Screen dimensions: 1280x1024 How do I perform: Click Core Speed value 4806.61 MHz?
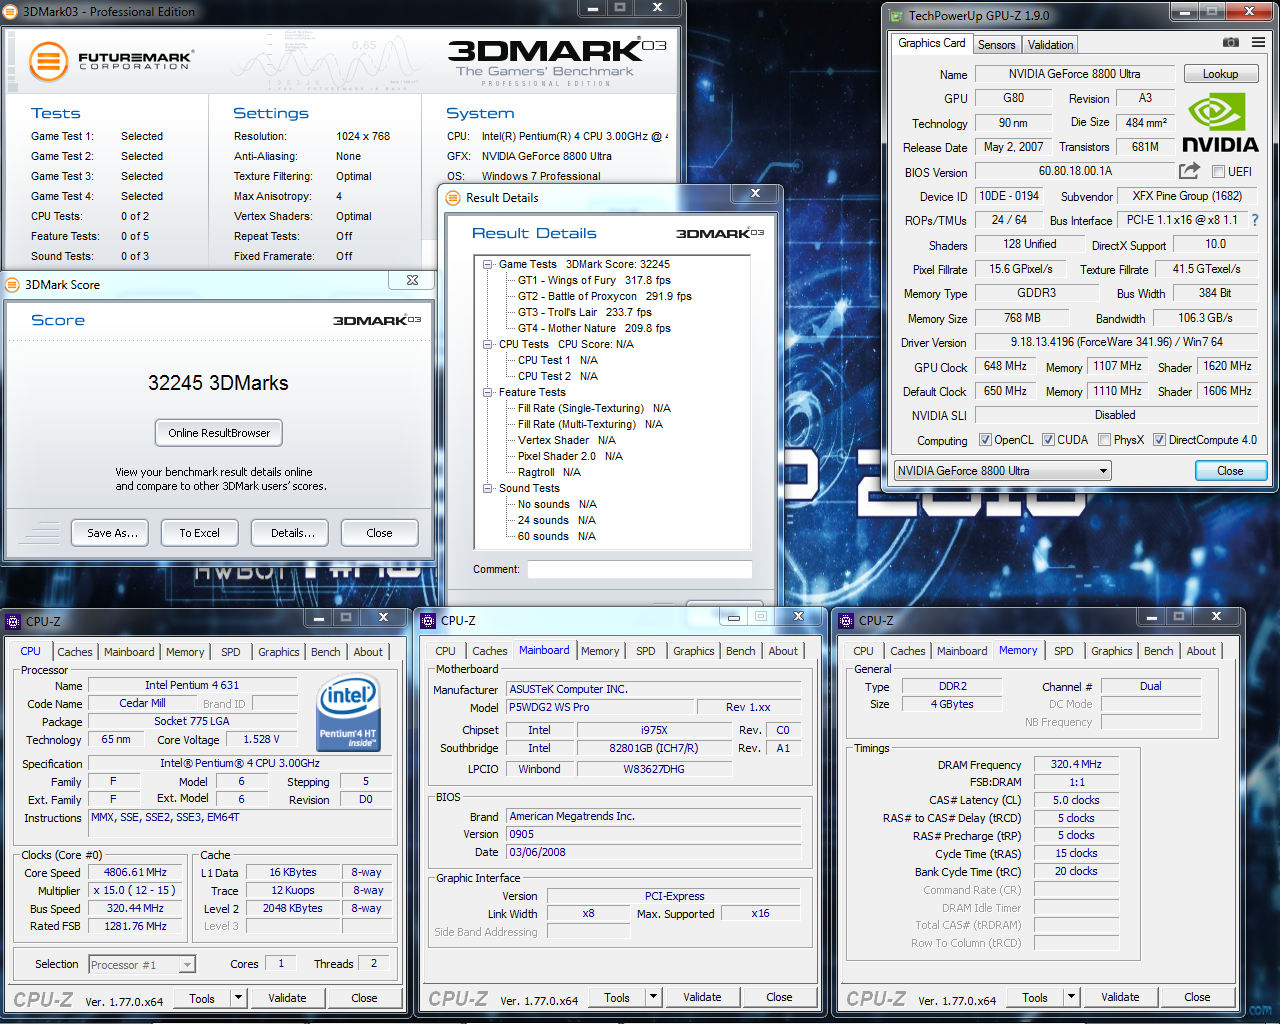tap(136, 873)
